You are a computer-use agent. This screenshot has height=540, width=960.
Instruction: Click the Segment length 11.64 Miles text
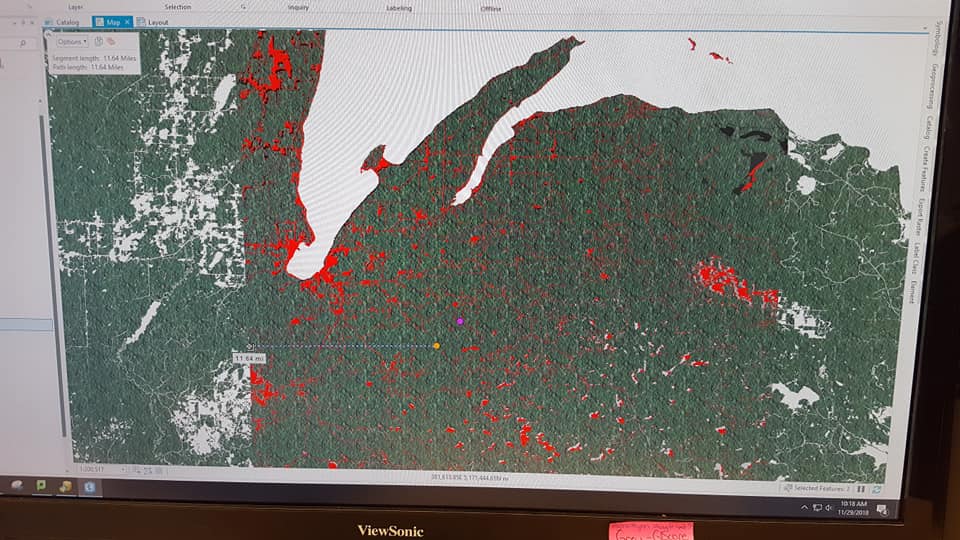(x=94, y=58)
